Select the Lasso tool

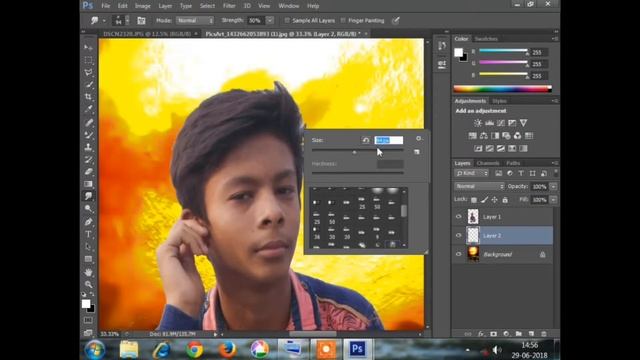coord(88,72)
